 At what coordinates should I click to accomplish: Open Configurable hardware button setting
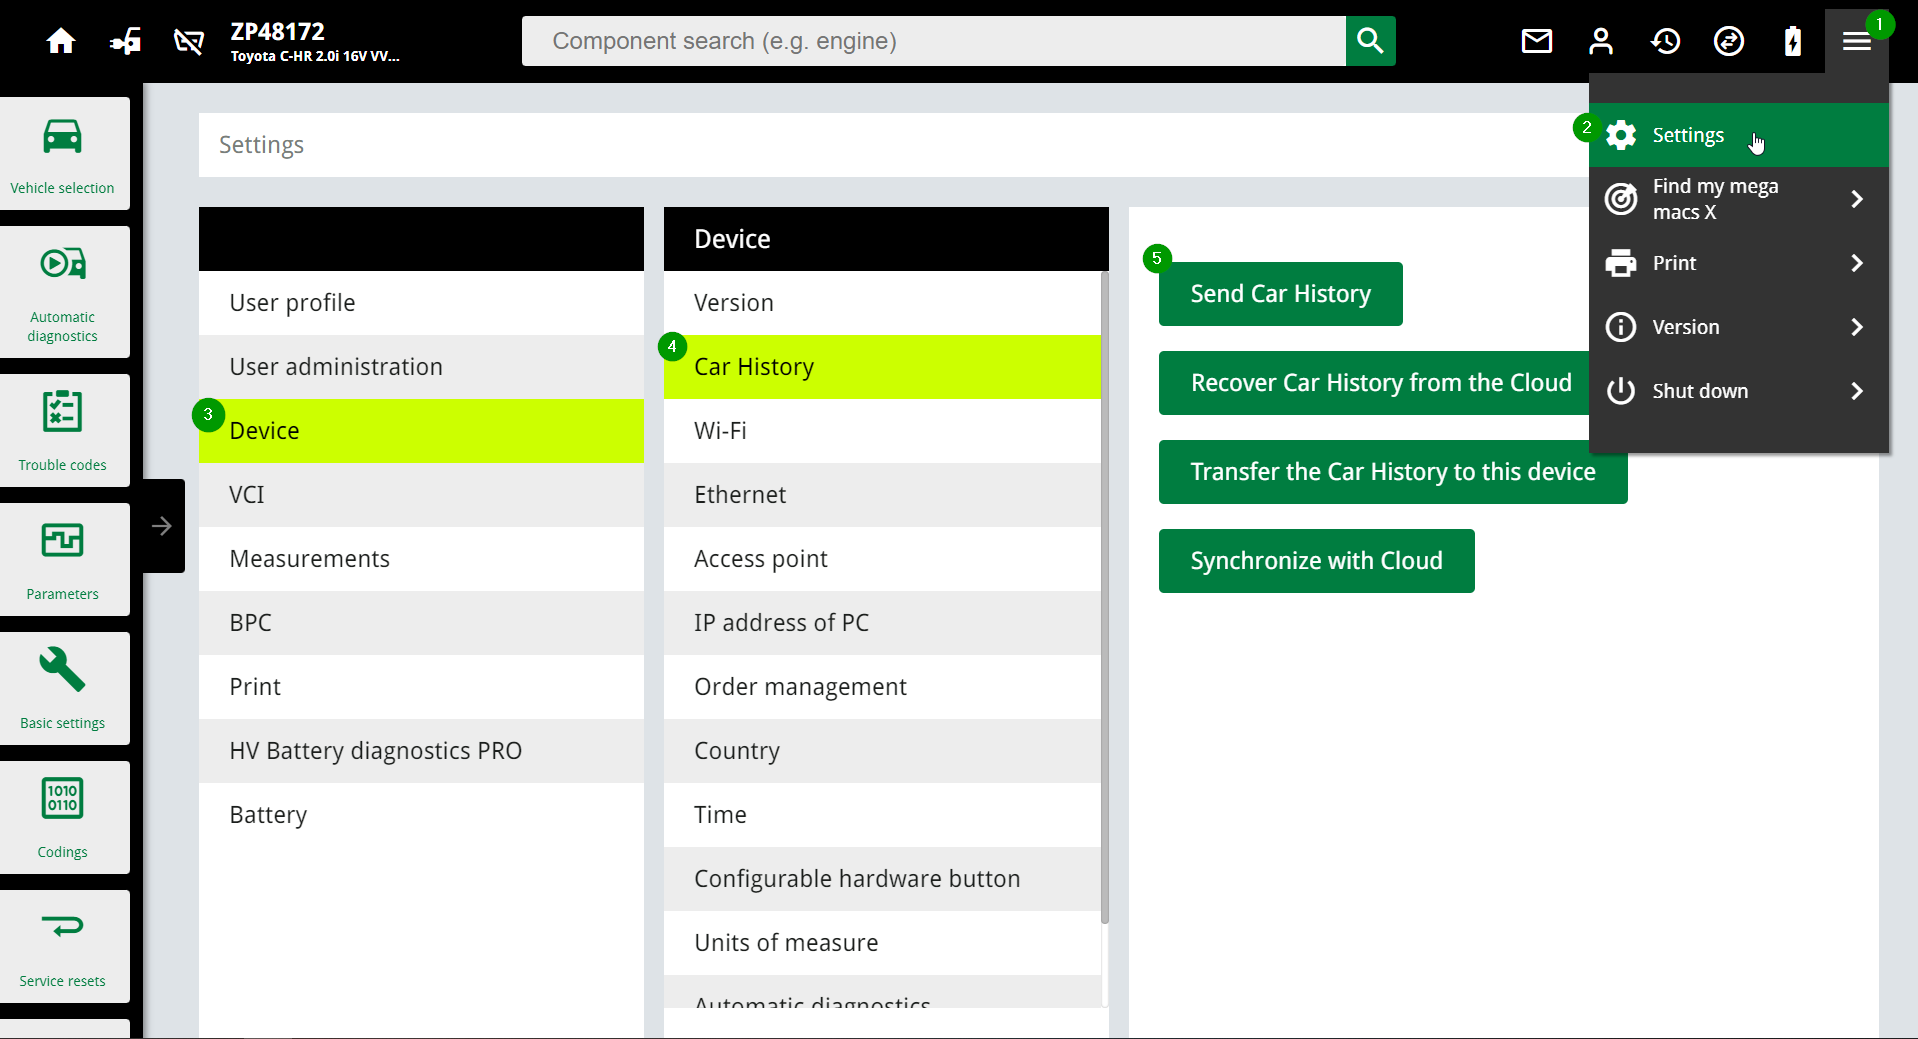pos(882,879)
